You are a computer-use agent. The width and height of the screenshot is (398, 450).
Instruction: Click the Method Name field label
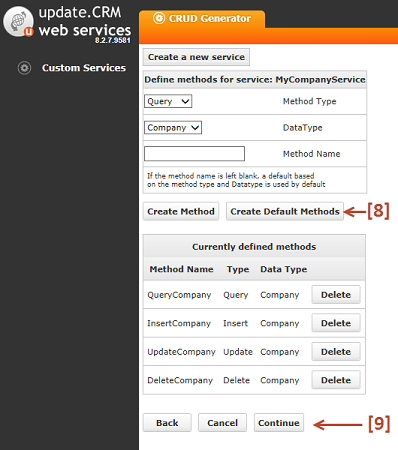(x=312, y=154)
